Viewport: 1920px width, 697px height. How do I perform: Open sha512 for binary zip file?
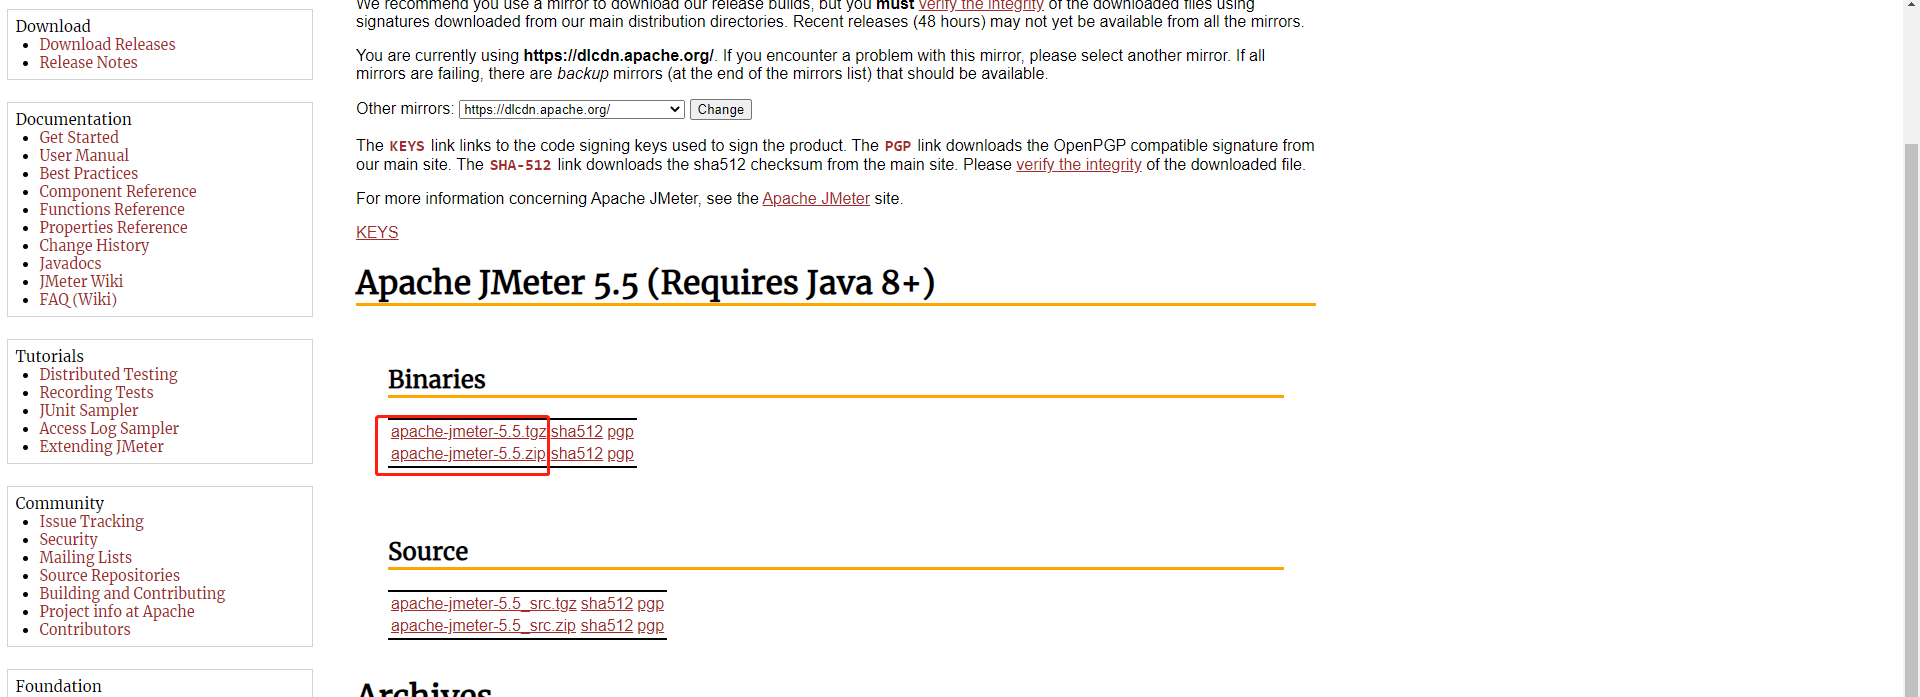coord(577,454)
